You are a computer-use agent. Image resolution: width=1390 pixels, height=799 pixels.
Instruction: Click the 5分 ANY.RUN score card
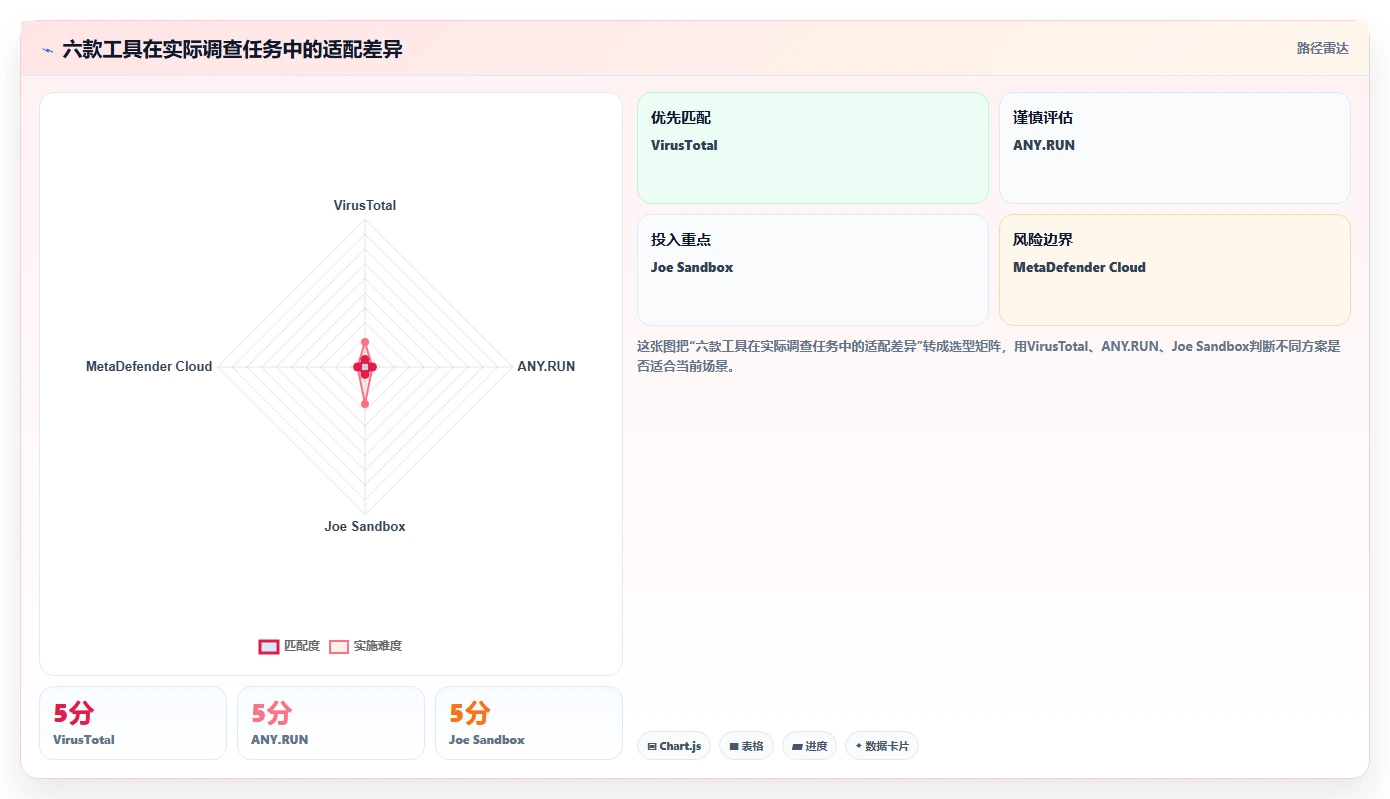tap(331, 723)
